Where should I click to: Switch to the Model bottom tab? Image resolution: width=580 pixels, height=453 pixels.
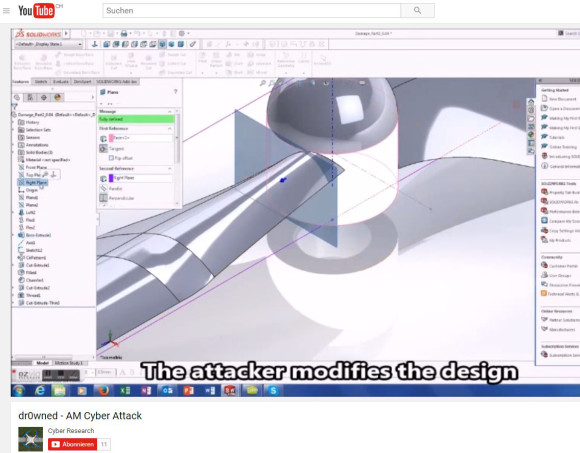point(42,363)
